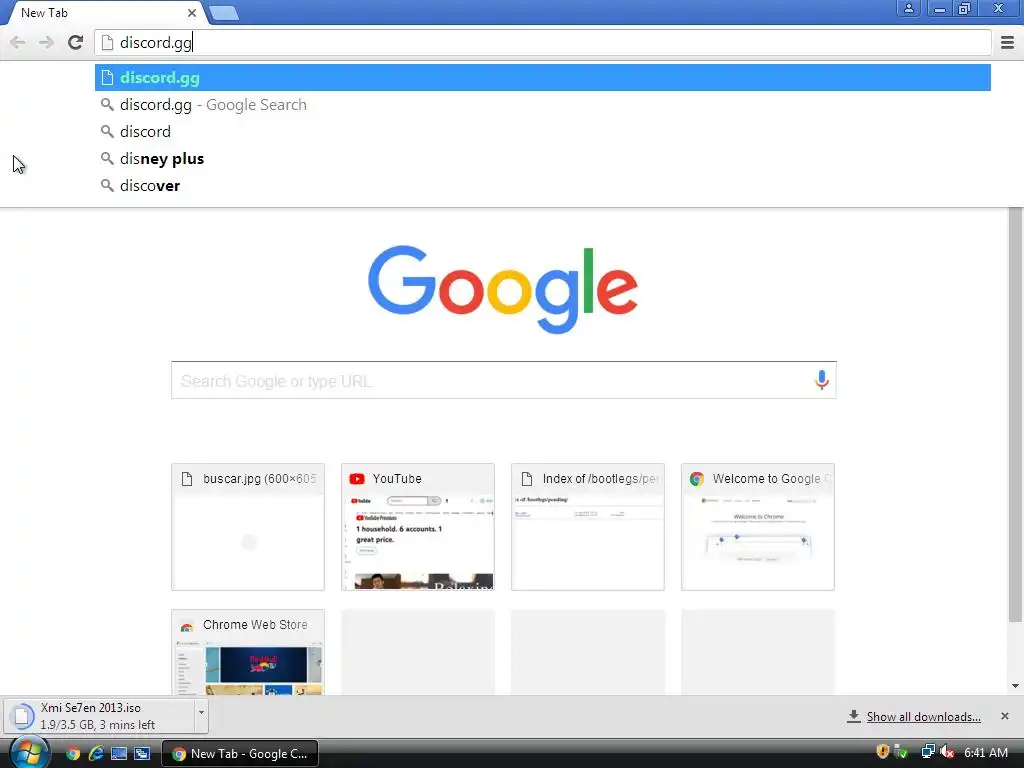
Task: Open a new tab with the tab-strip button
Action: pyautogui.click(x=224, y=13)
